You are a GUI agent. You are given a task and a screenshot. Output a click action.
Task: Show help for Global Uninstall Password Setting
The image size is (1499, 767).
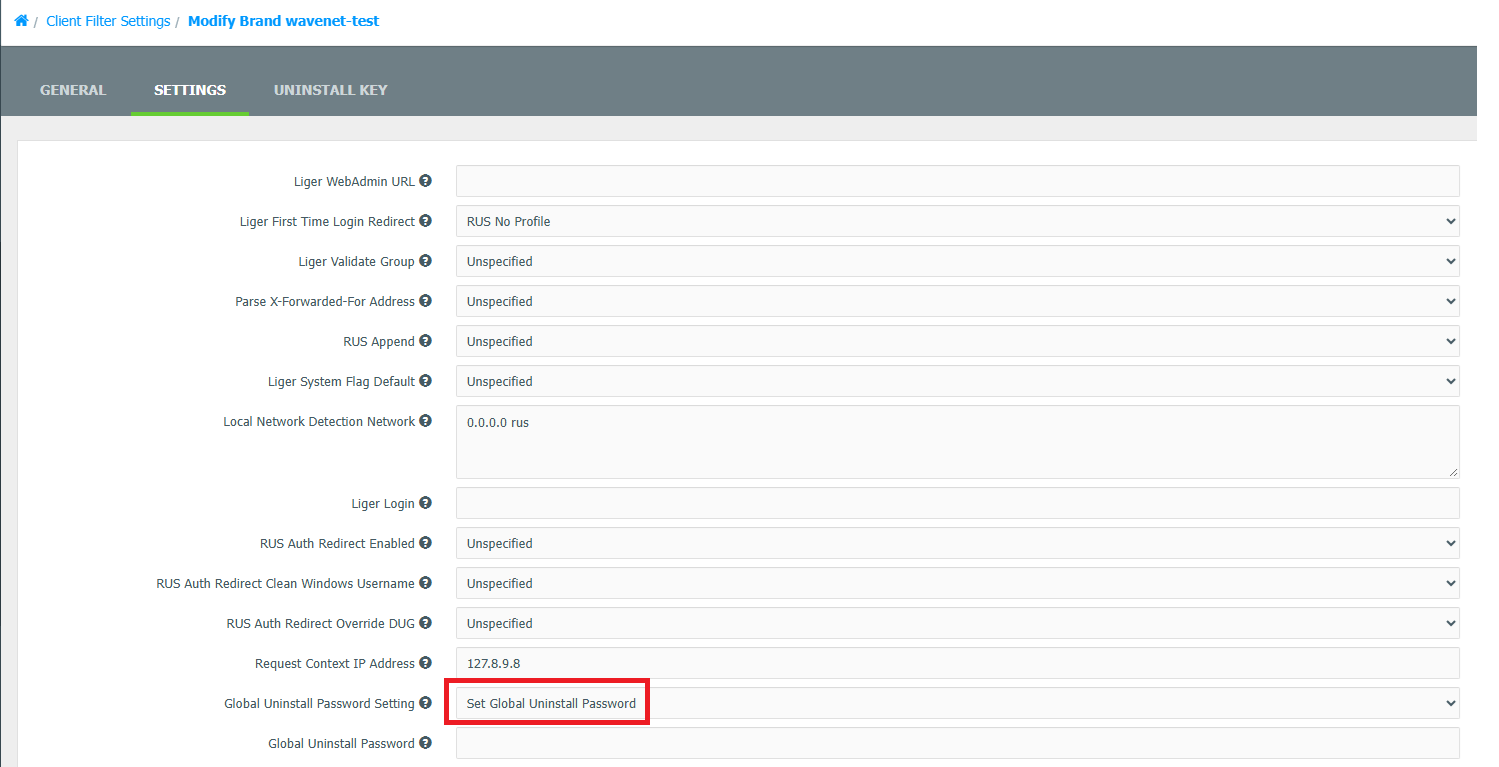[x=425, y=703]
